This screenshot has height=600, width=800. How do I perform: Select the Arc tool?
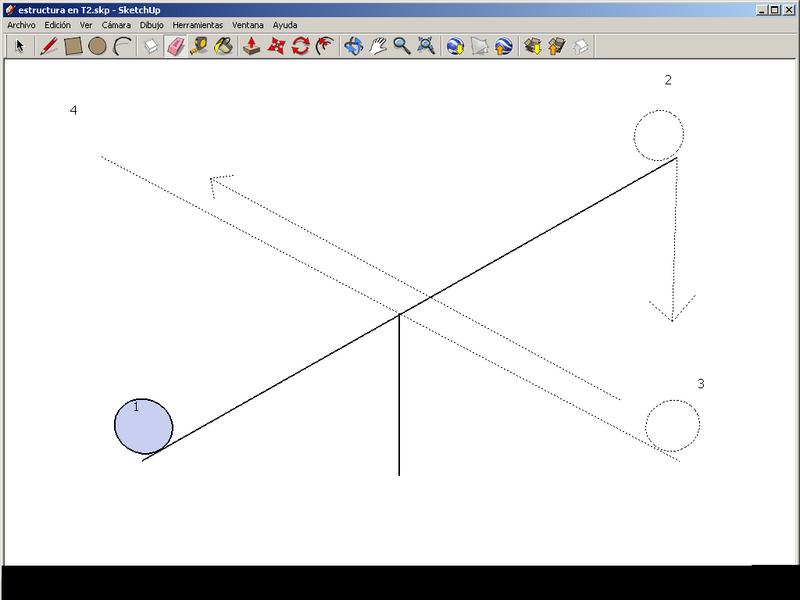pos(122,46)
